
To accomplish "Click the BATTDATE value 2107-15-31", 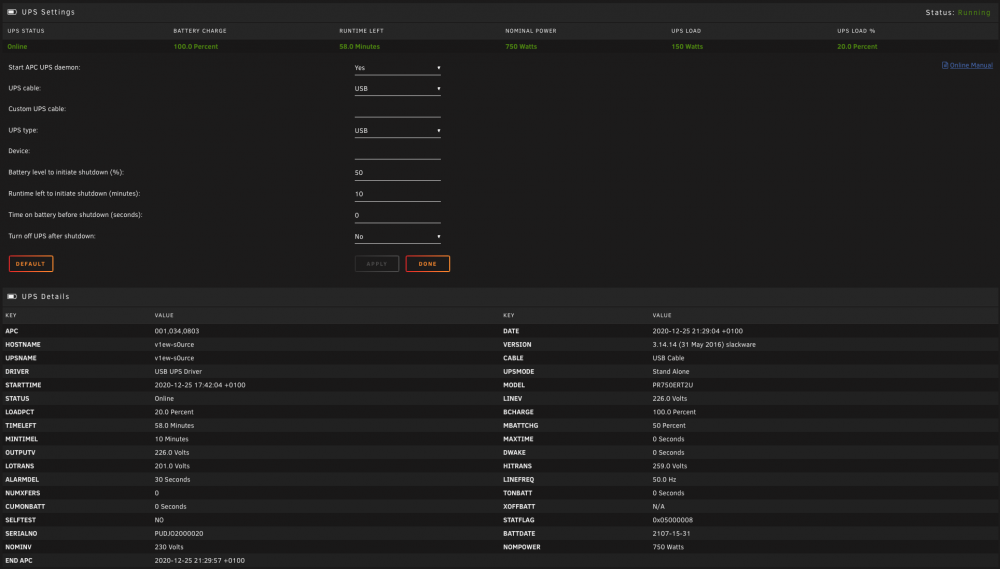I will tap(672, 533).
